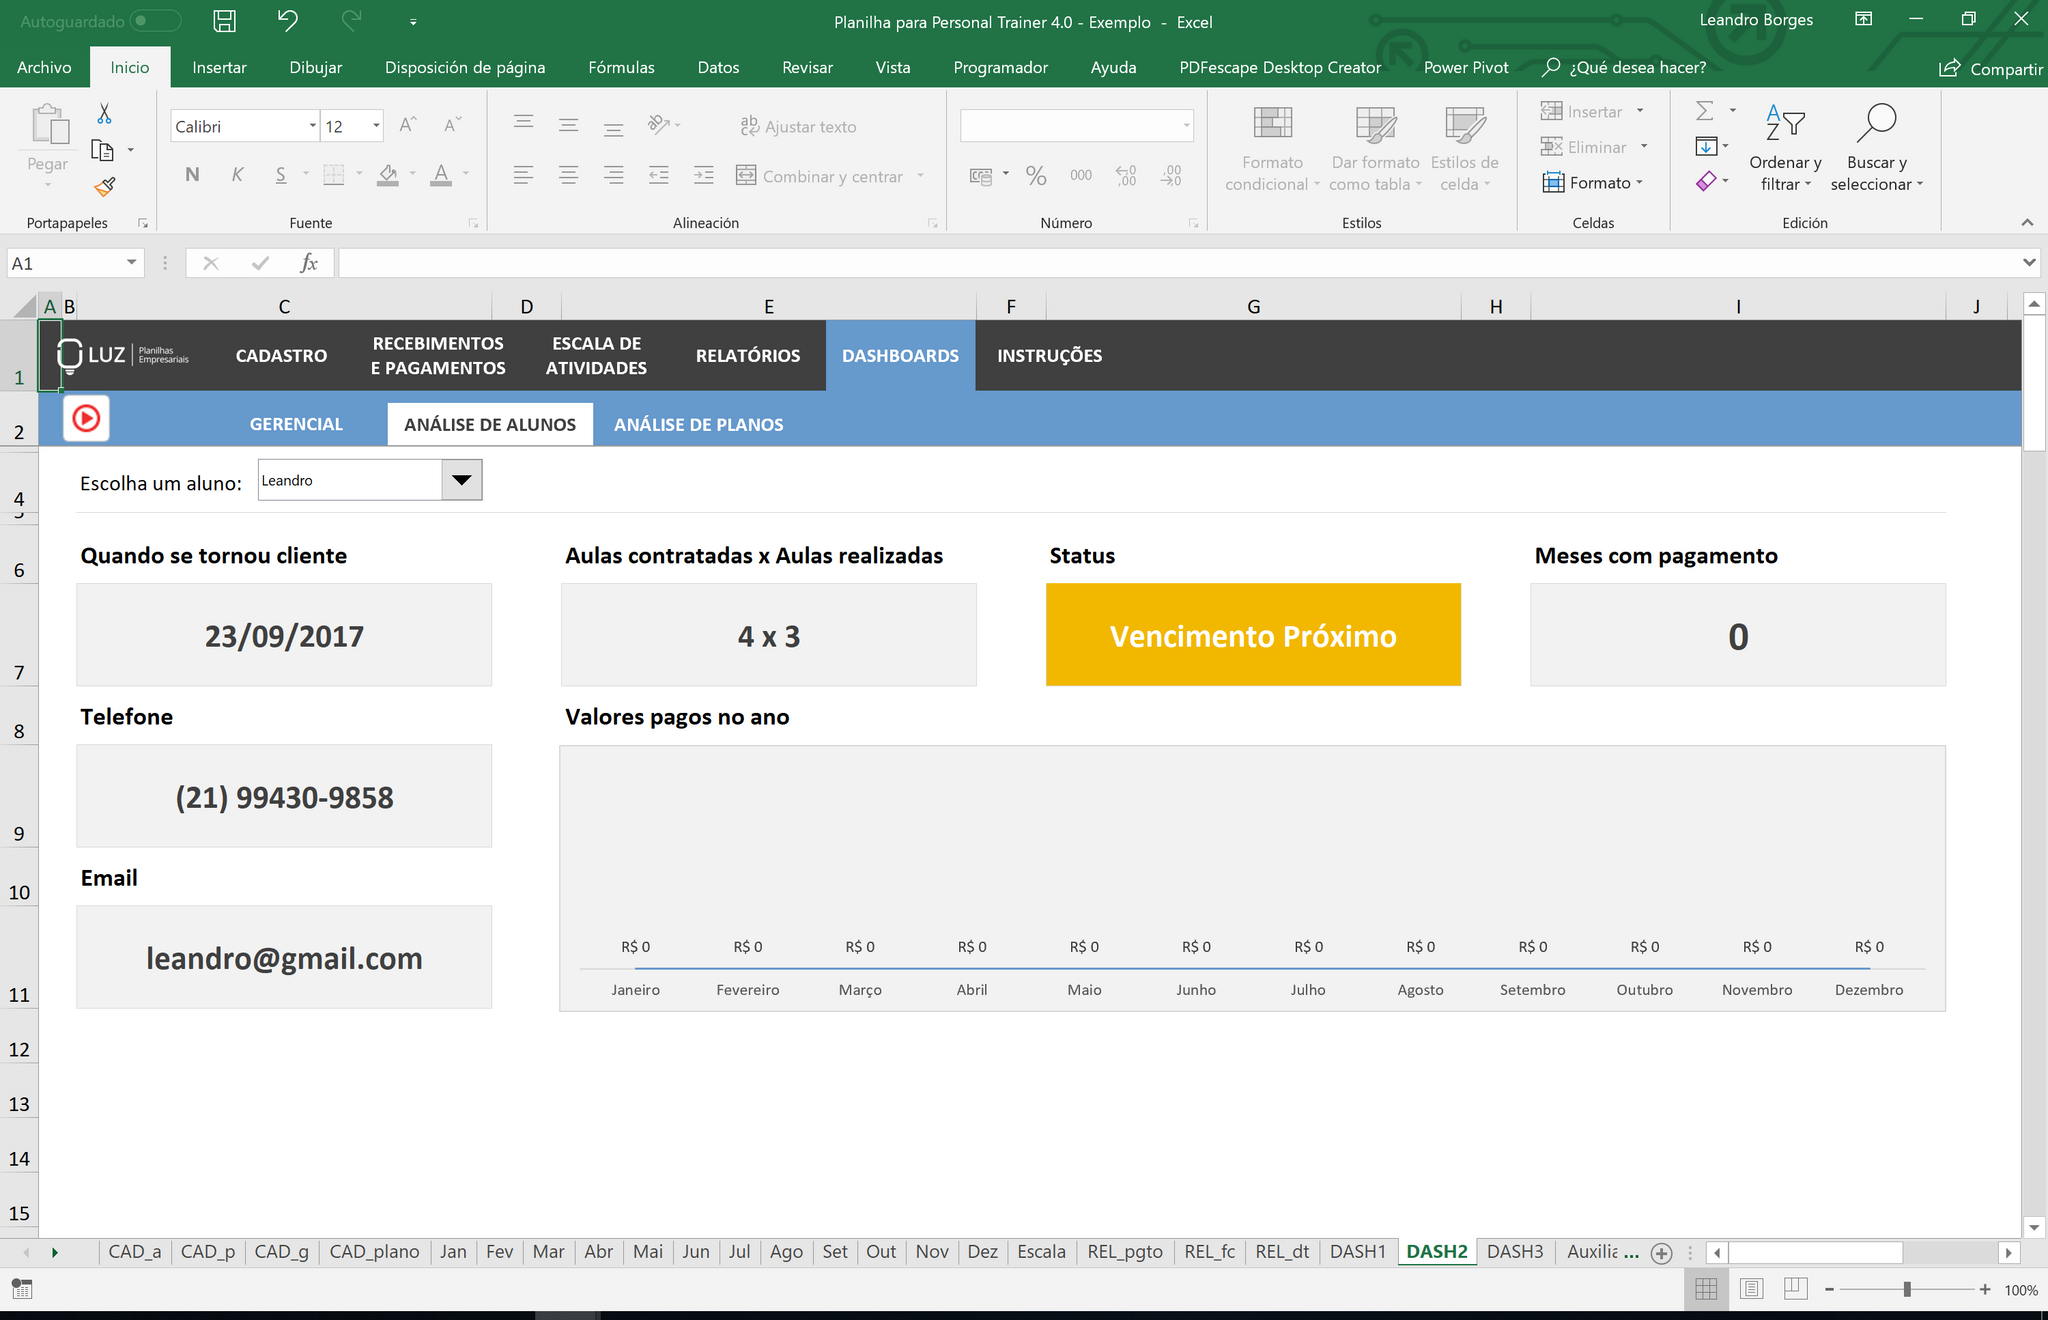Screen dimensions: 2048x1320
Task: Click the zoom slider handle
Action: (x=1907, y=1290)
